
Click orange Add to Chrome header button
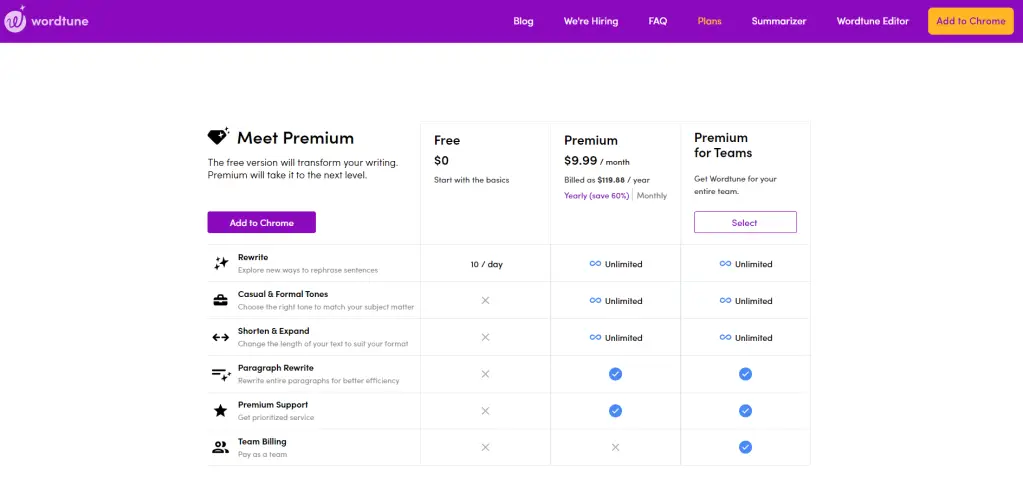971,21
